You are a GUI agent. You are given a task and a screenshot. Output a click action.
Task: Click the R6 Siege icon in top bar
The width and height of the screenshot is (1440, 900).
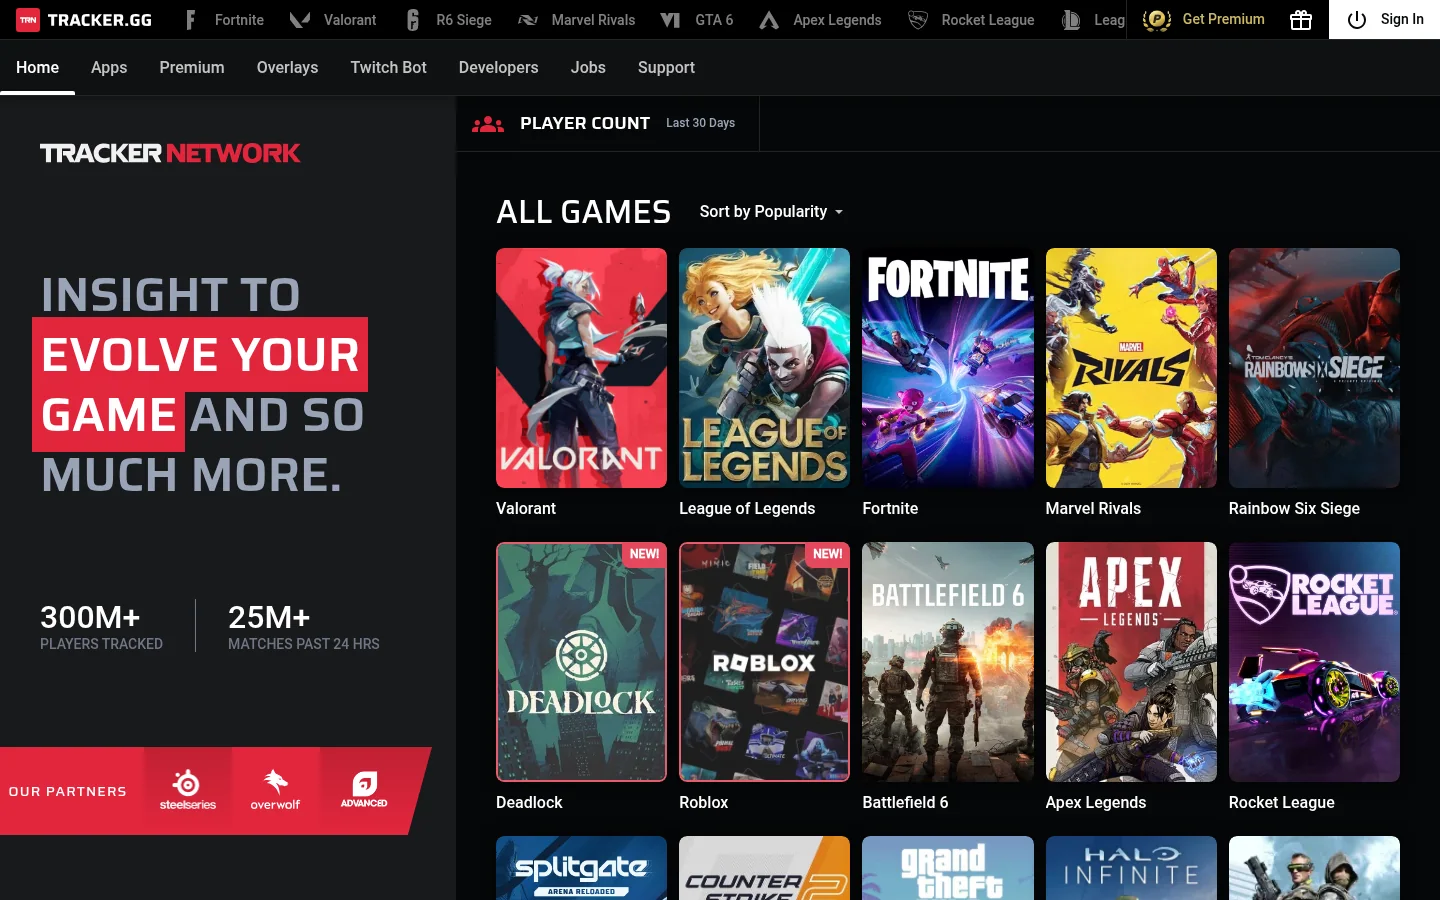(412, 20)
